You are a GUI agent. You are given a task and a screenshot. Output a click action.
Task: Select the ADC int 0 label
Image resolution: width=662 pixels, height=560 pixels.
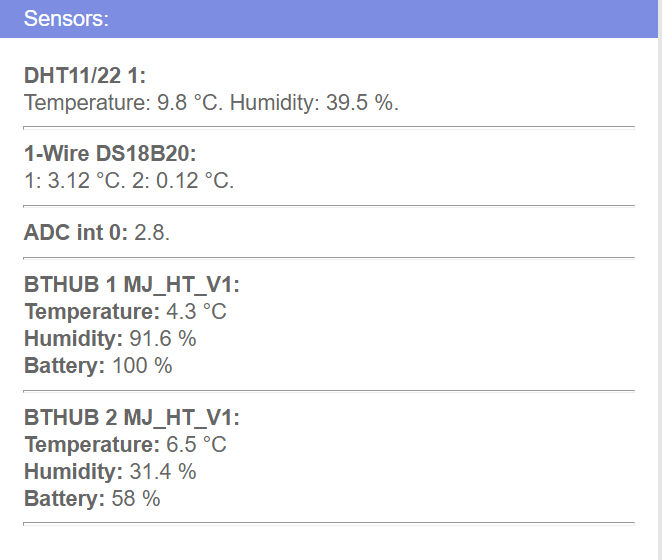(x=76, y=232)
